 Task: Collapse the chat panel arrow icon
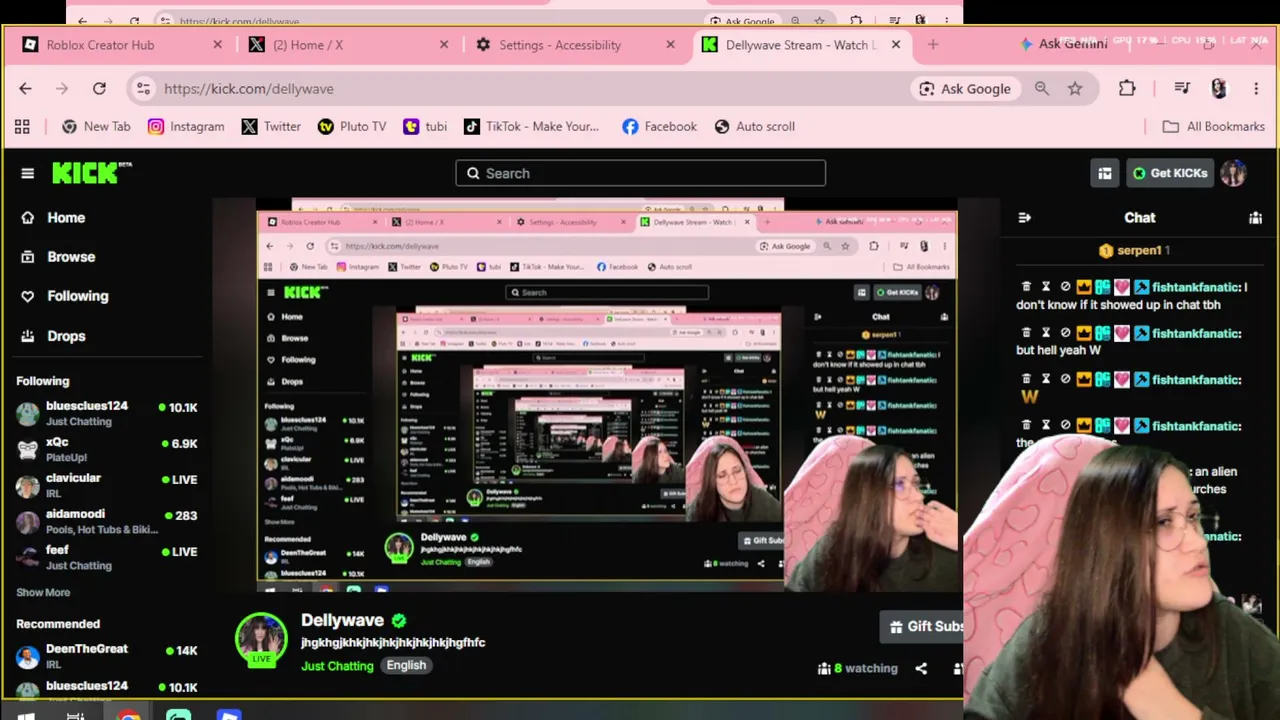tap(1024, 217)
